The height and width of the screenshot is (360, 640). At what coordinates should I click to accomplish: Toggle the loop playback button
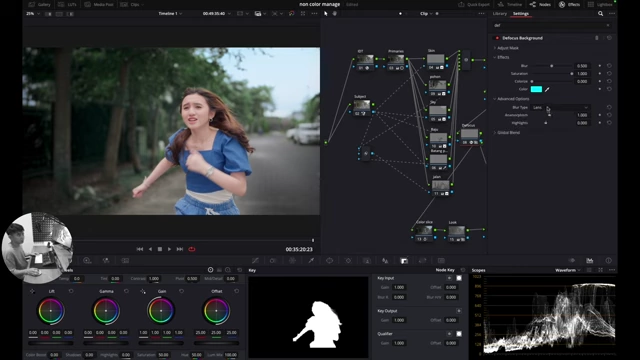pyautogui.click(x=191, y=249)
